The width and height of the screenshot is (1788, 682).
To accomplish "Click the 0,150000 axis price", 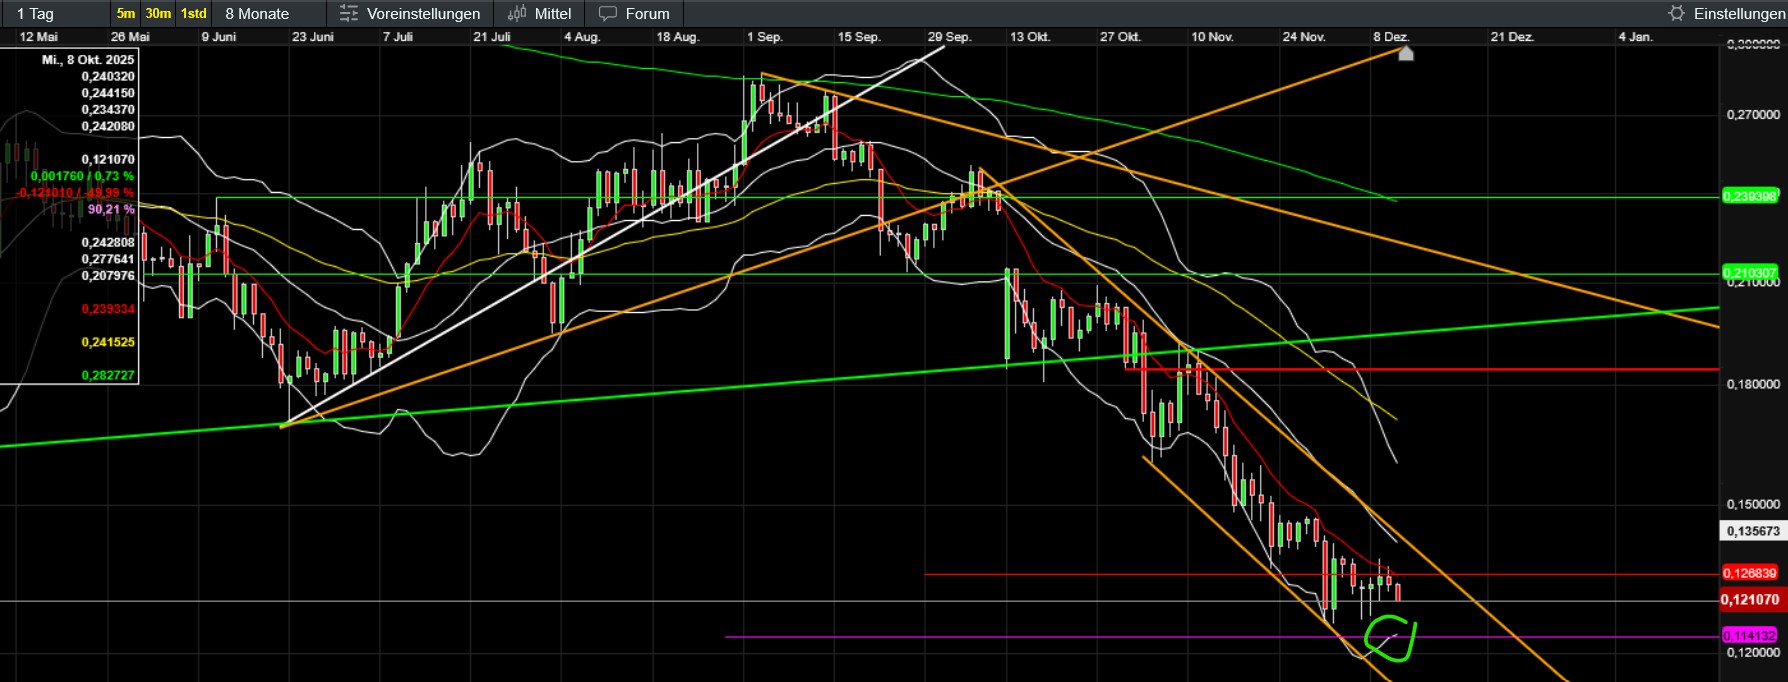I will (x=1753, y=504).
